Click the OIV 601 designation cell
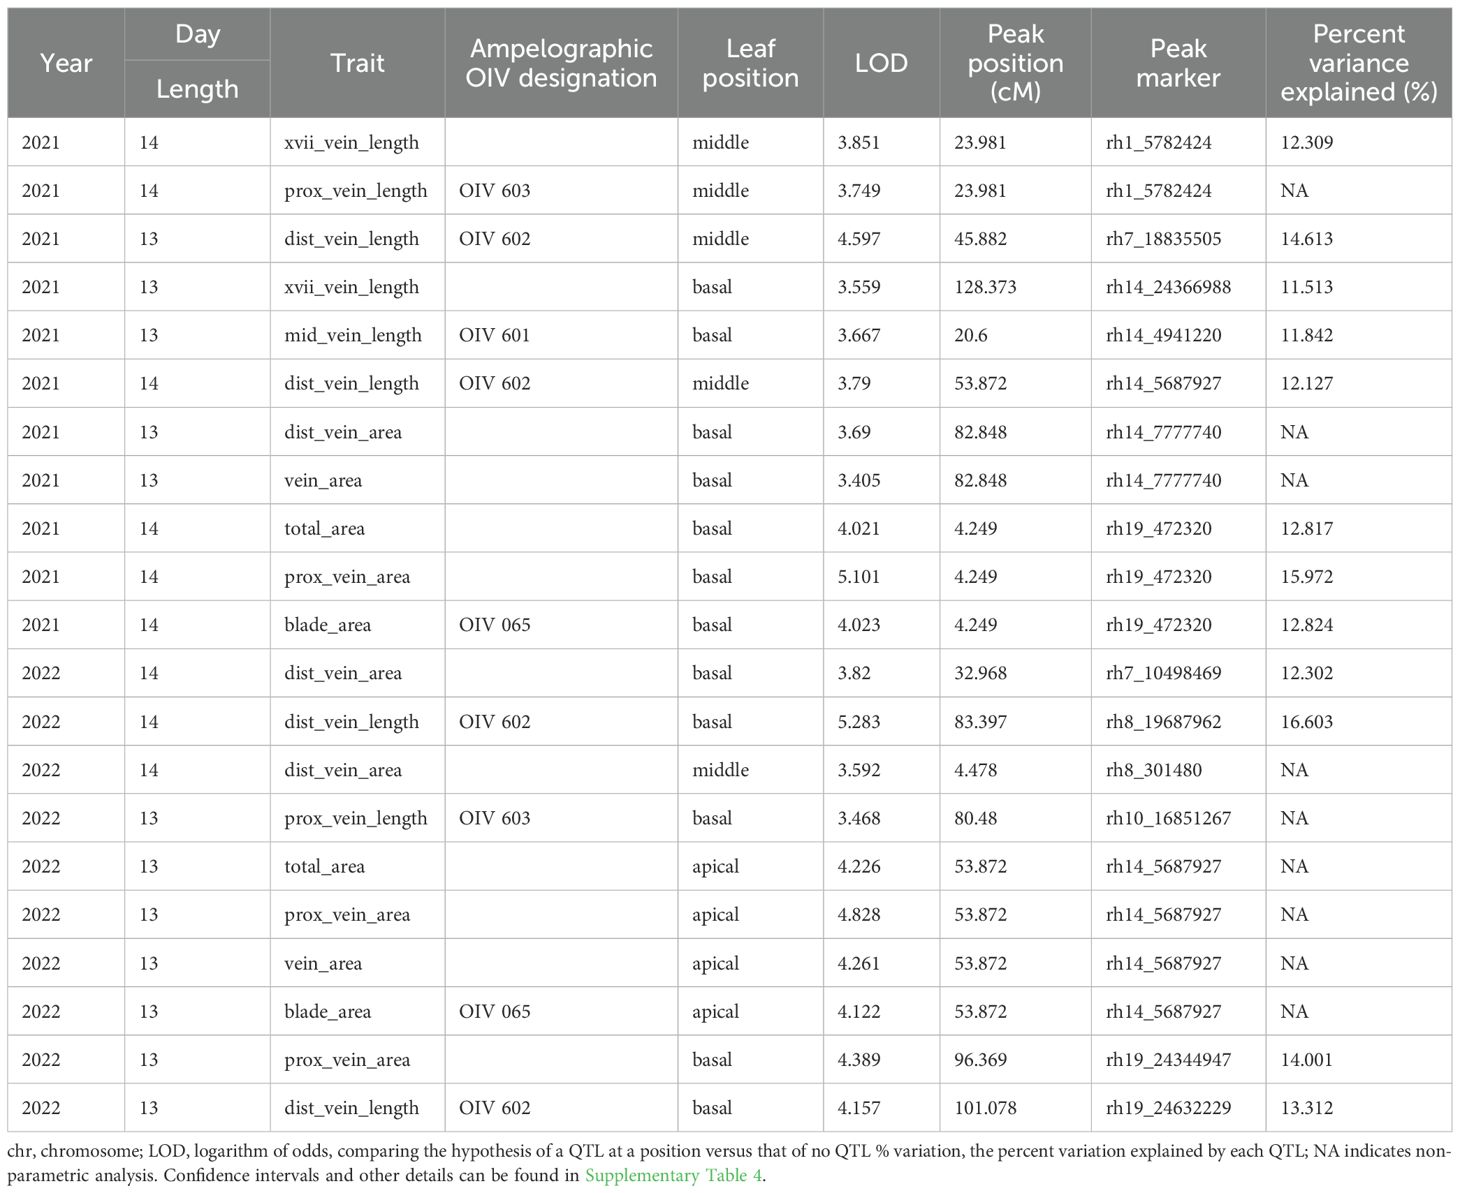 [495, 335]
